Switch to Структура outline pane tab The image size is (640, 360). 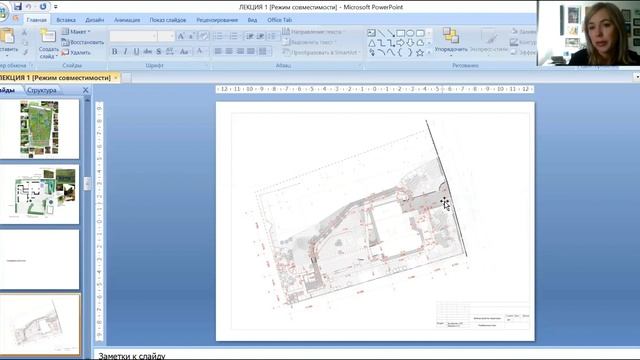(x=42, y=90)
